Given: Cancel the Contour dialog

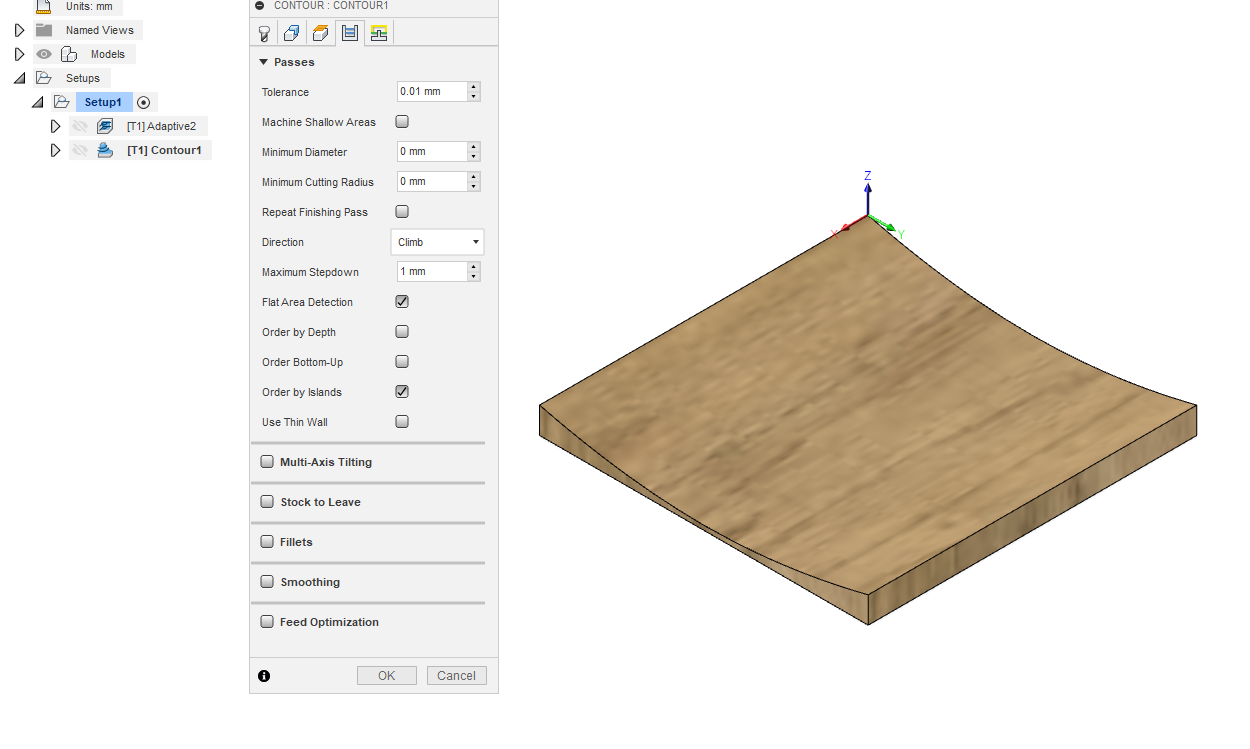Looking at the screenshot, I should click(456, 676).
